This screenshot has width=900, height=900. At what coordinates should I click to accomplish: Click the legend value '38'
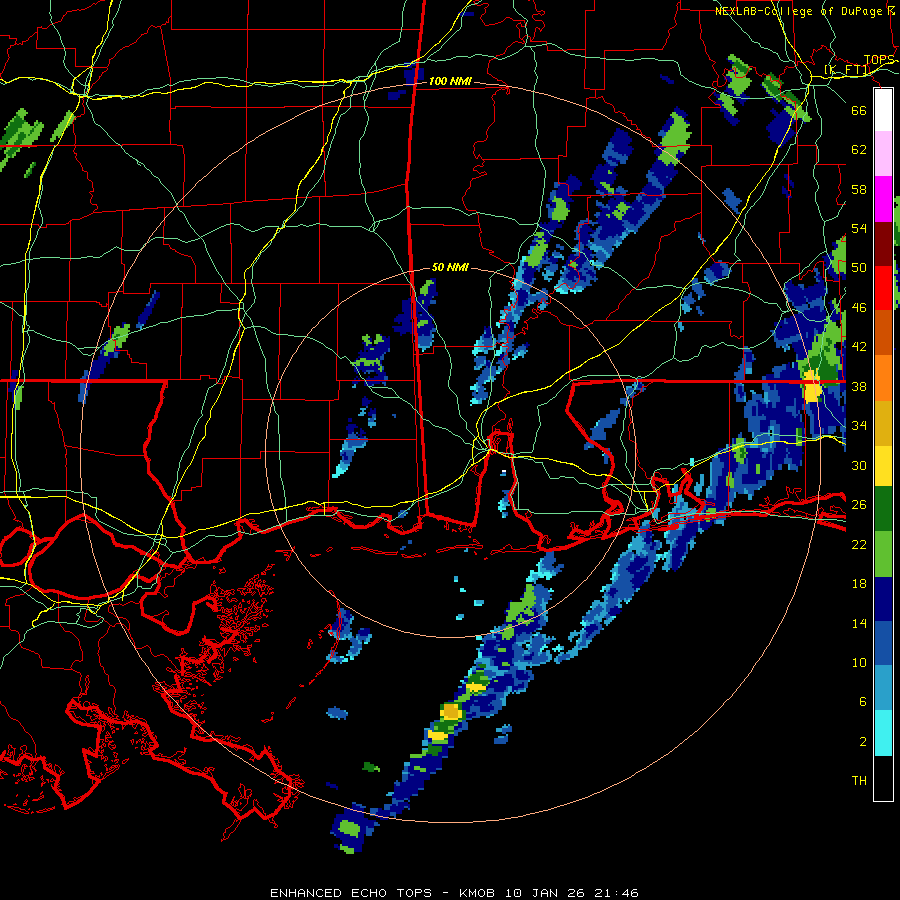[x=859, y=387]
